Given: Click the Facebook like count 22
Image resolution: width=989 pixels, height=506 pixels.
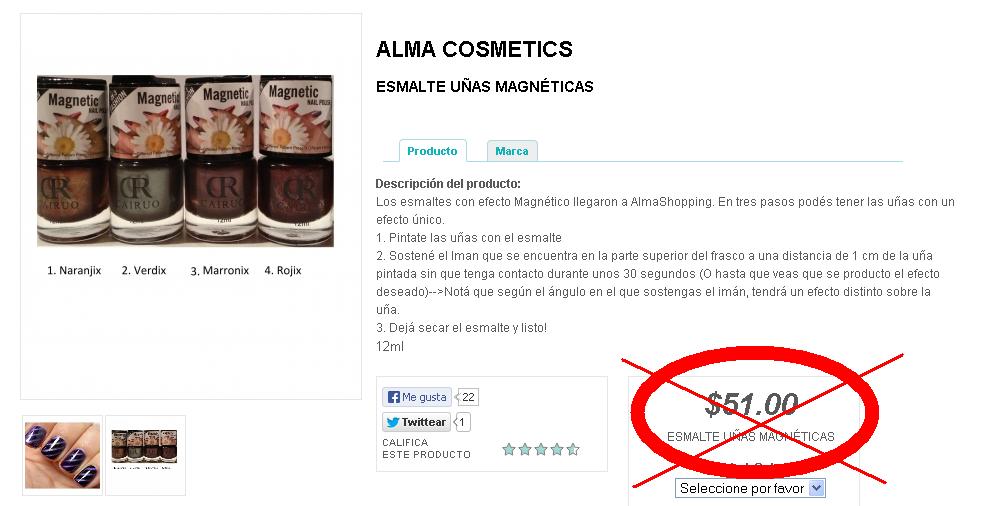Looking at the screenshot, I should click(468, 397).
